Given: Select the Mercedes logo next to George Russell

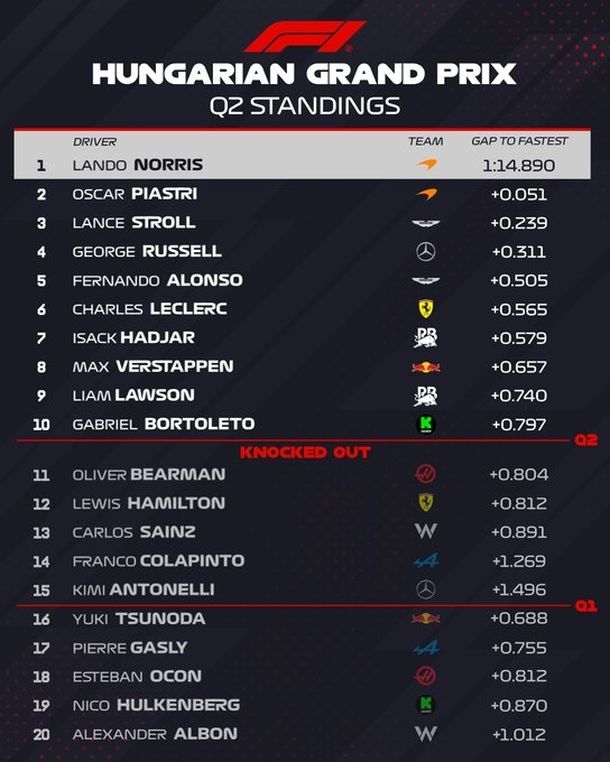Looking at the screenshot, I should coord(425,252).
